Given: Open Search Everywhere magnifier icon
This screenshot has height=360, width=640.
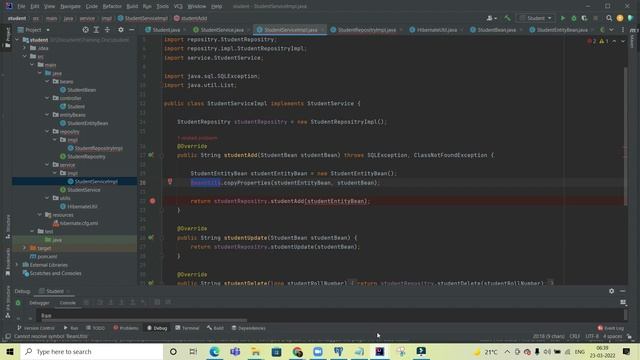Looking at the screenshot, I should [609, 18].
